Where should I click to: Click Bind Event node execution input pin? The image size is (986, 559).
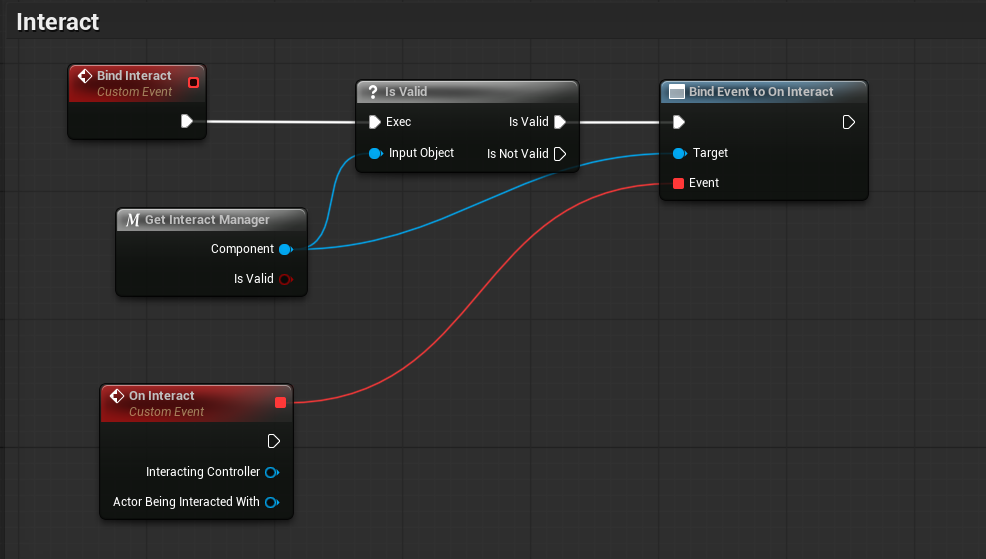pyautogui.click(x=679, y=122)
